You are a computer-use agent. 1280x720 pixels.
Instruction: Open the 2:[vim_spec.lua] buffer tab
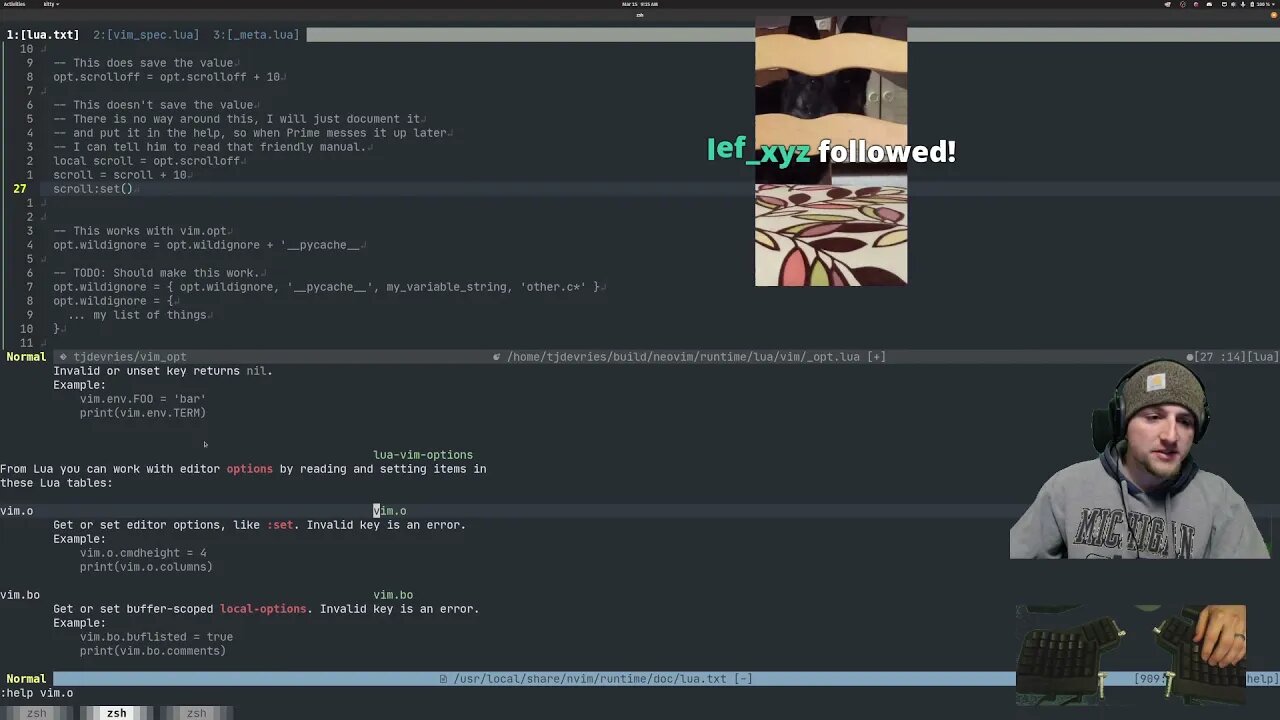click(x=146, y=35)
